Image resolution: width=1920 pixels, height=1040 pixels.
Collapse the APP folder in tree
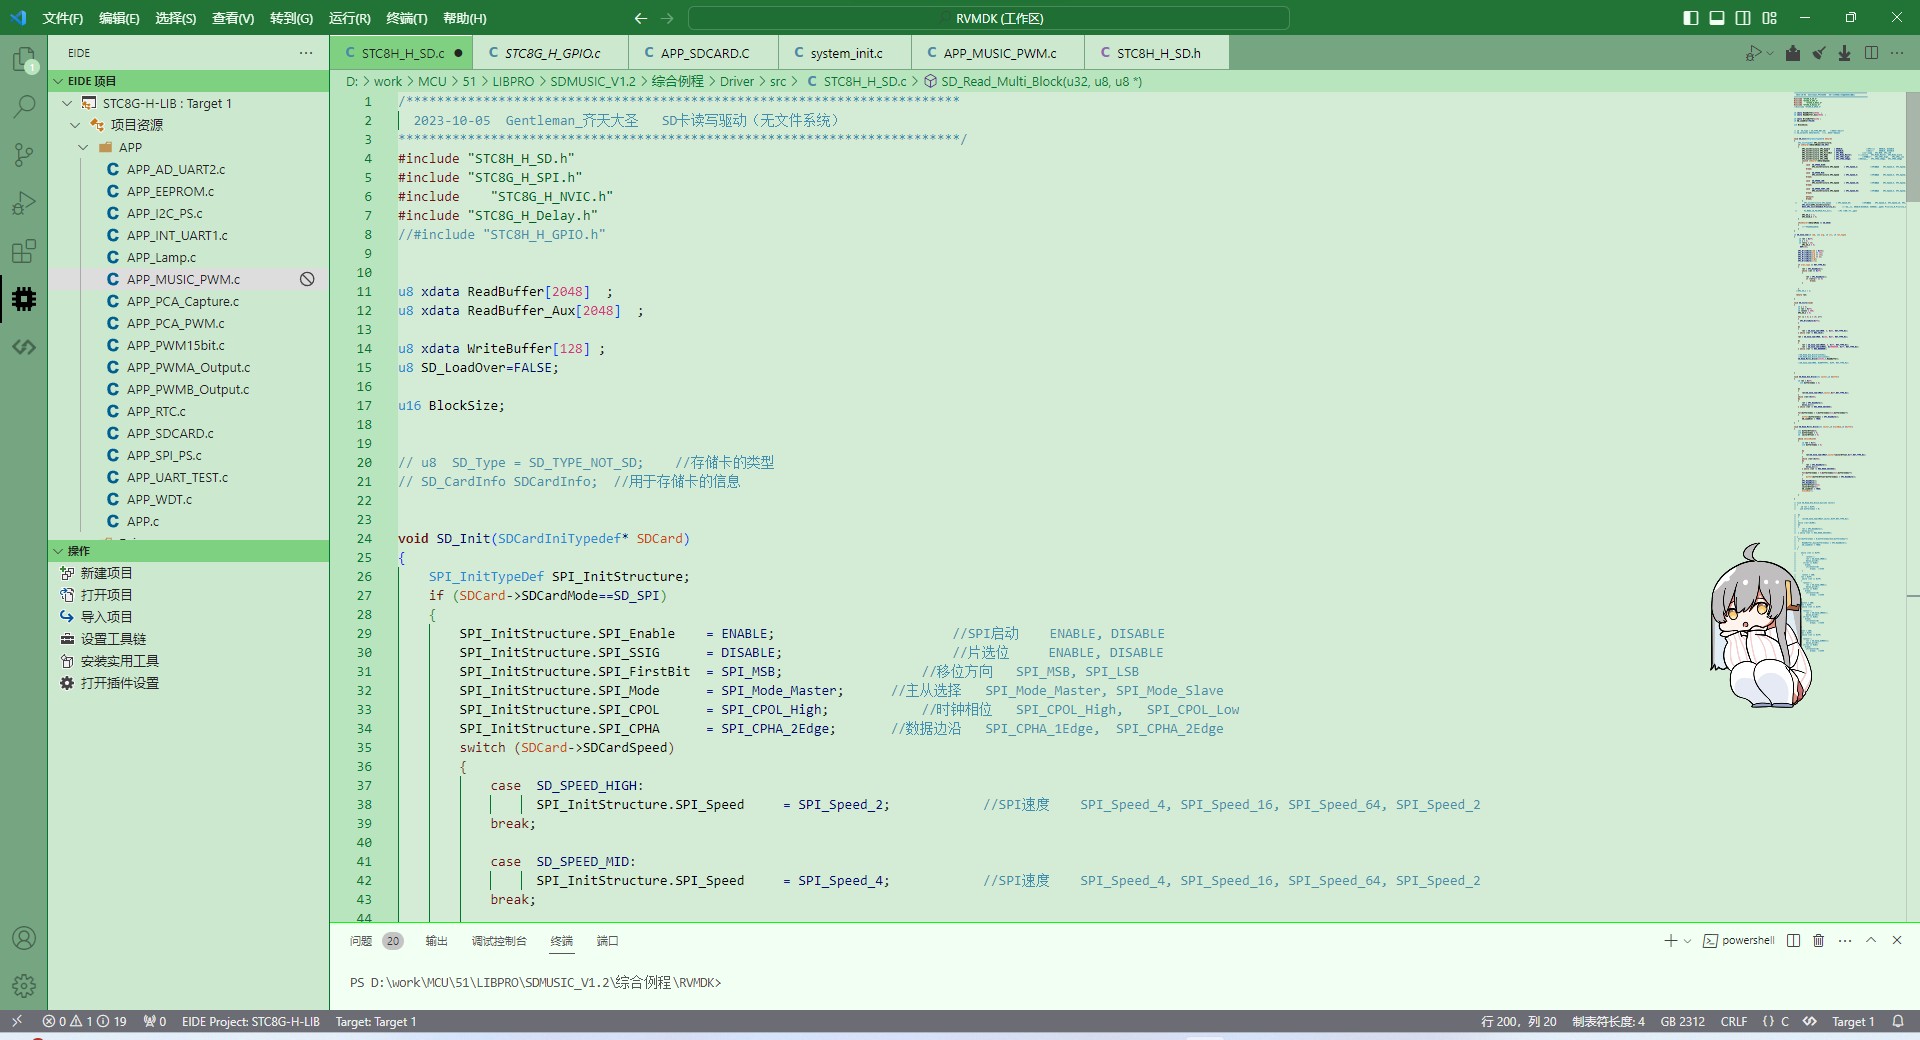pos(84,147)
